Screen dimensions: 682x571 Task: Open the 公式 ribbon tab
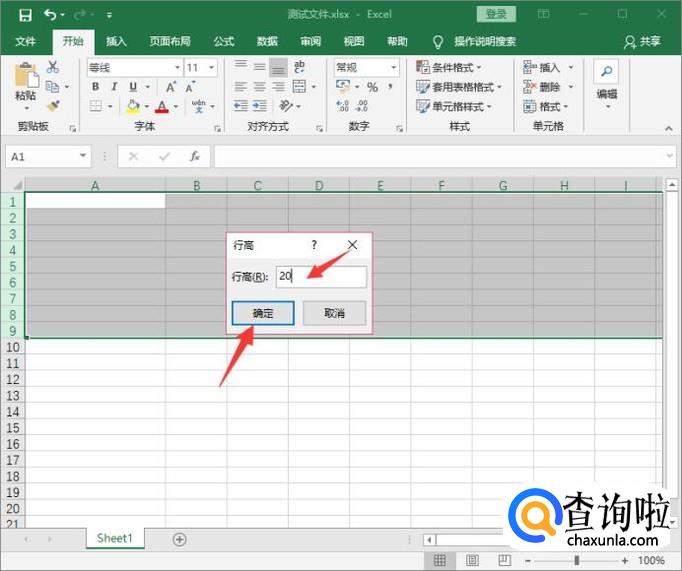224,41
